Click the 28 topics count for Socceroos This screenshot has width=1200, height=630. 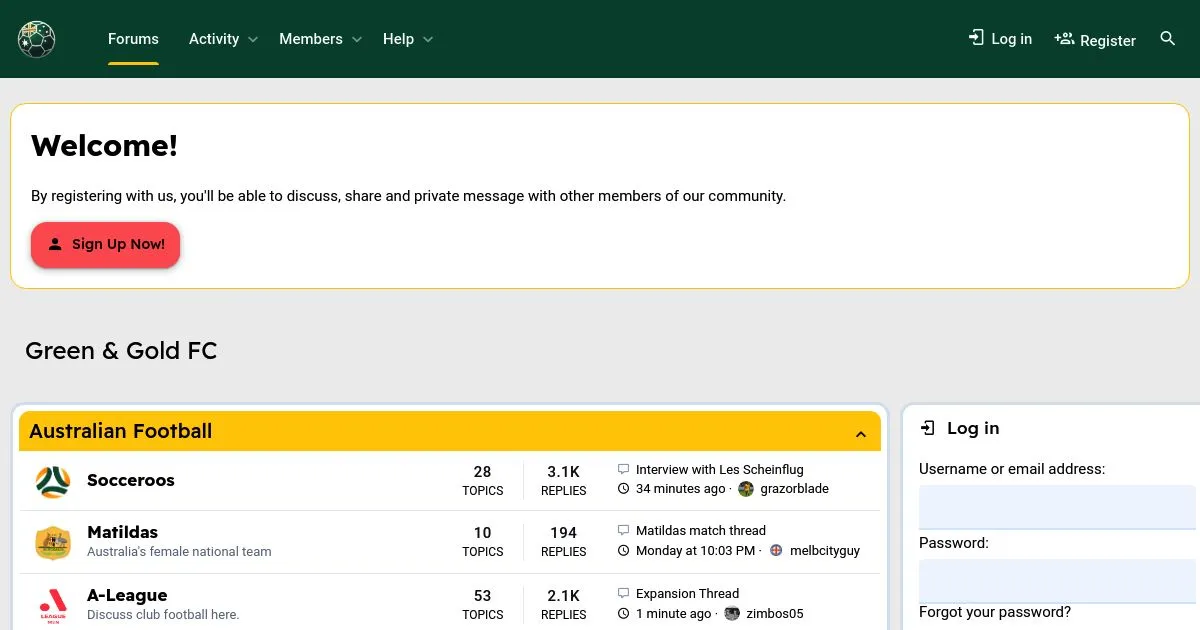[x=483, y=472]
